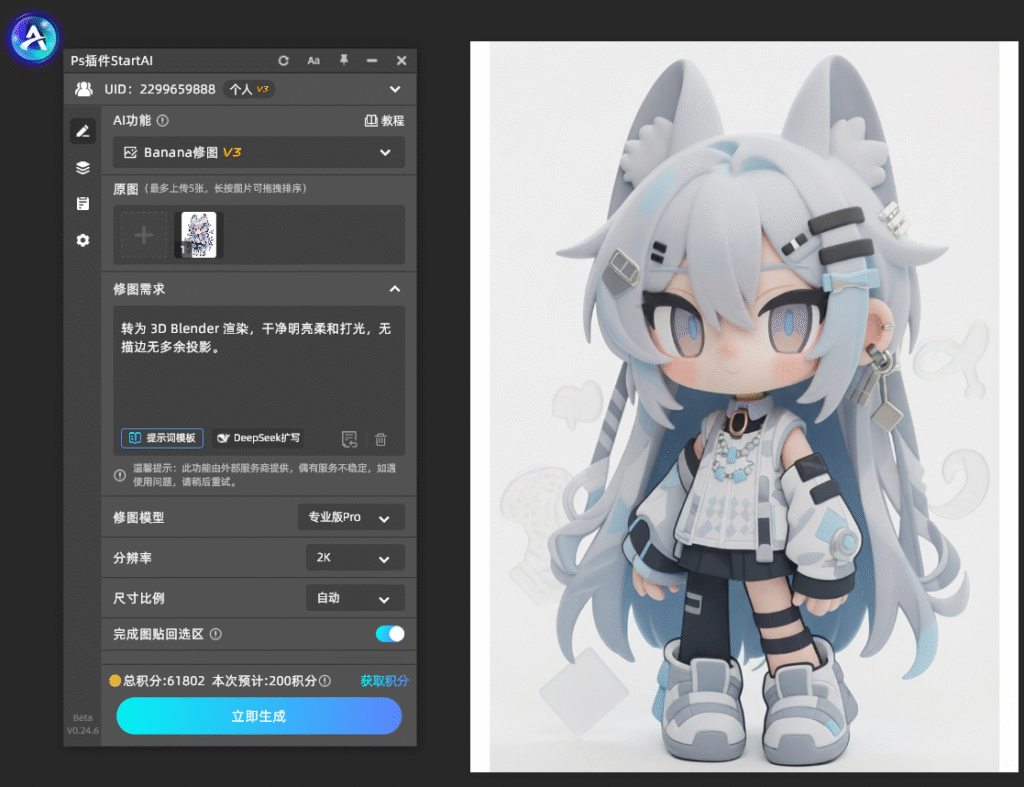Open the layers stack tab in the sidebar
1024x787 pixels.
point(83,168)
